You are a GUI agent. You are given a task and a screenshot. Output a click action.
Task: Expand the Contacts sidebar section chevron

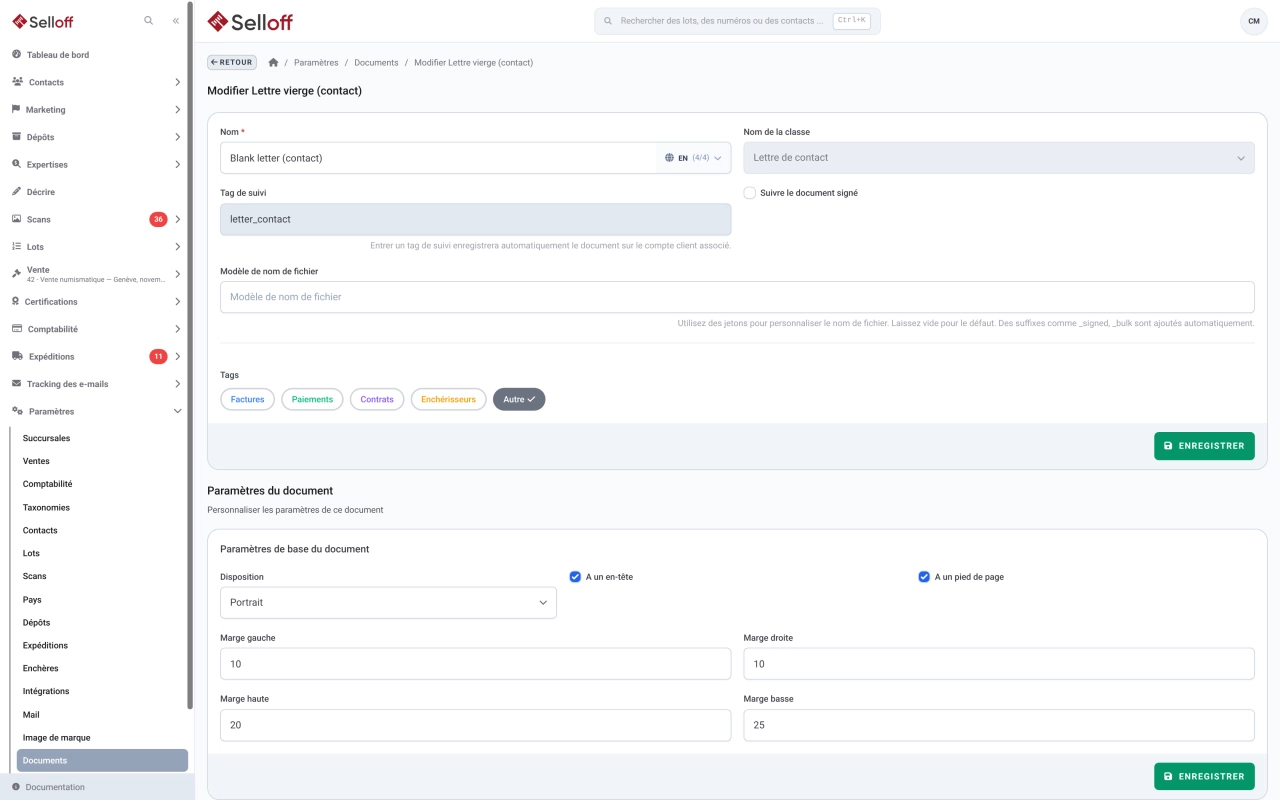click(x=178, y=82)
